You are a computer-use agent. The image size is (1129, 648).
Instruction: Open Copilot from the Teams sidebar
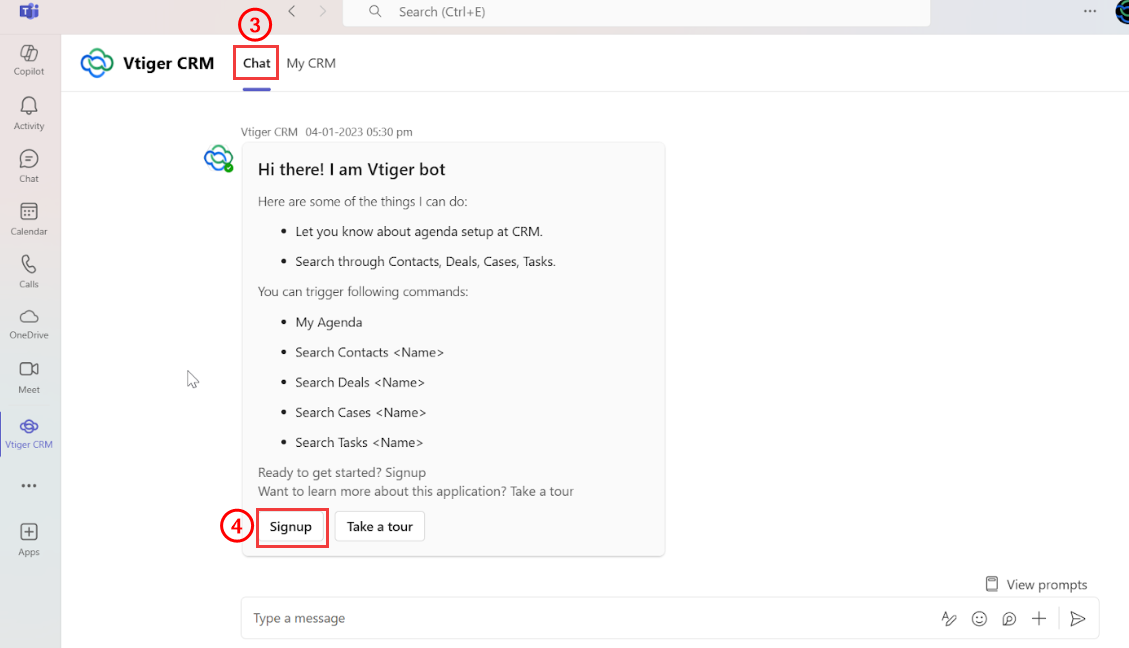point(29,60)
